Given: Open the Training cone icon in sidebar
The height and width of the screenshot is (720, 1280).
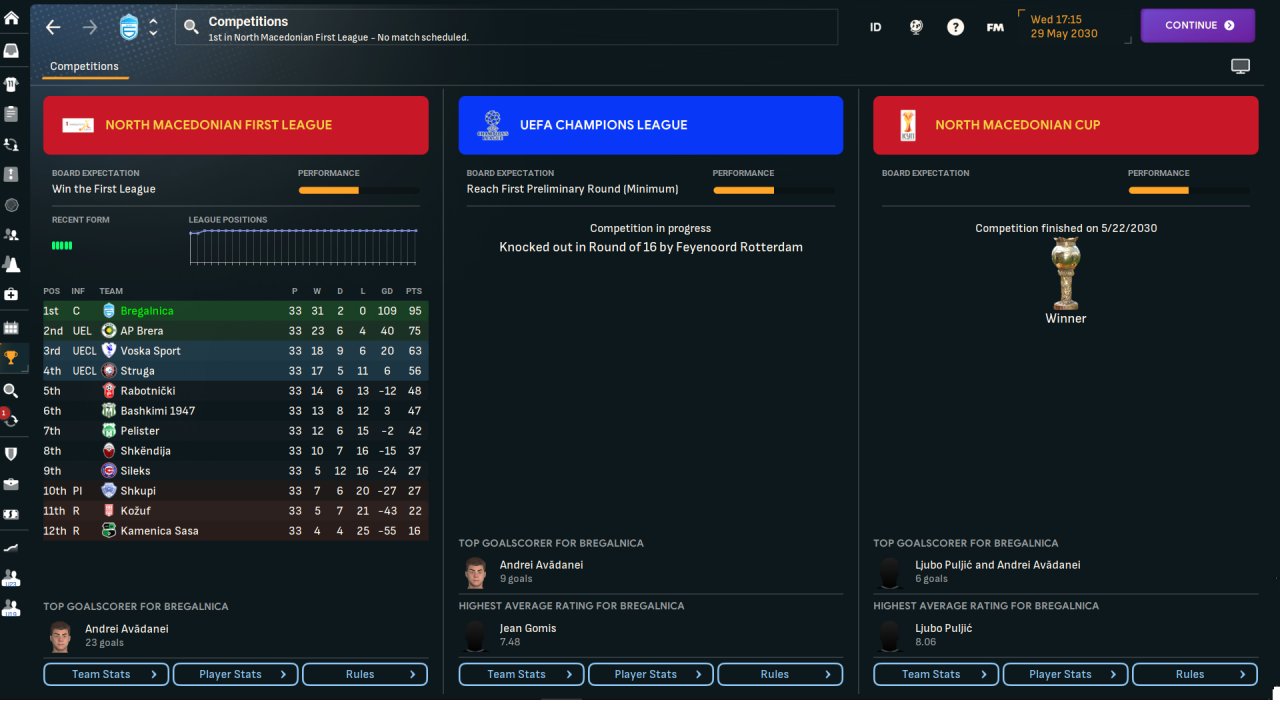Looking at the screenshot, I should 11,265.
